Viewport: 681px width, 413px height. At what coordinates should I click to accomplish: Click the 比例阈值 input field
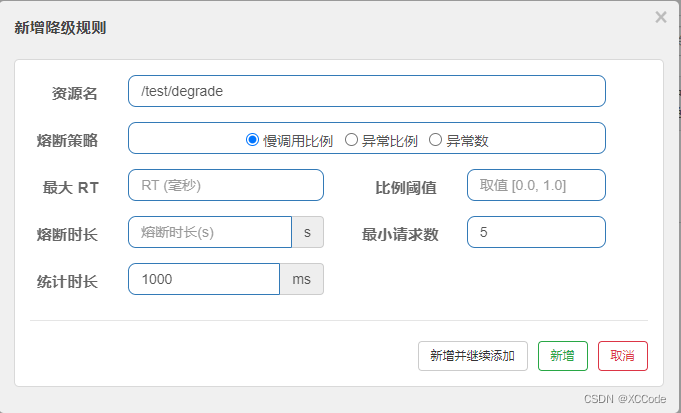pos(536,185)
